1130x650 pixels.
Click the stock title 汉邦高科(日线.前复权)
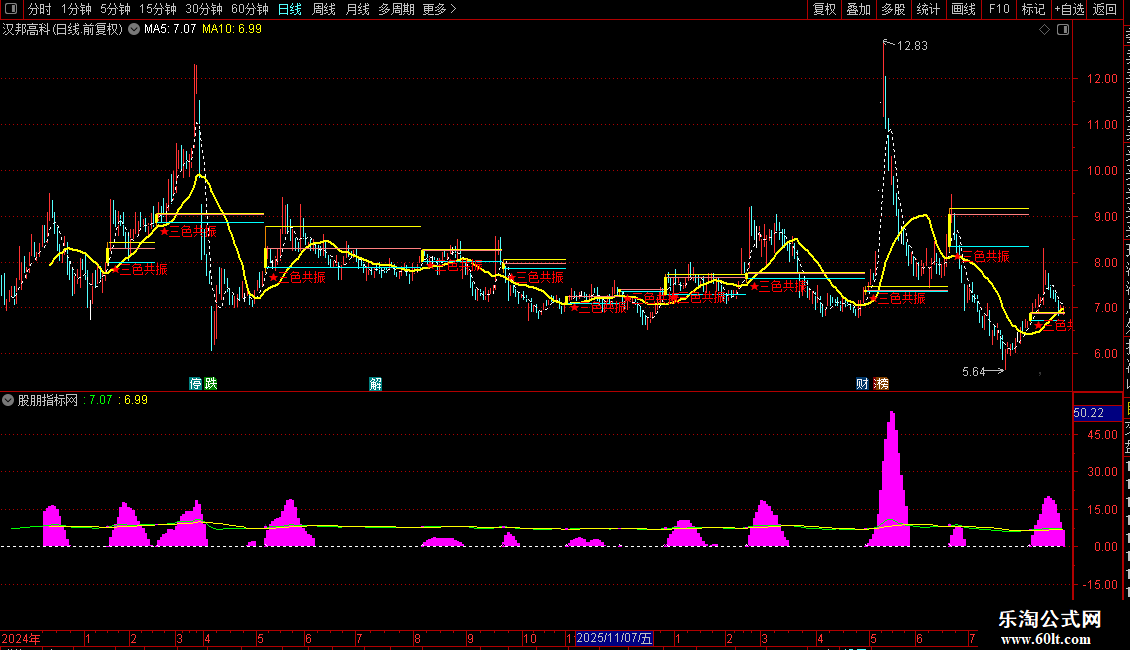tap(63, 30)
